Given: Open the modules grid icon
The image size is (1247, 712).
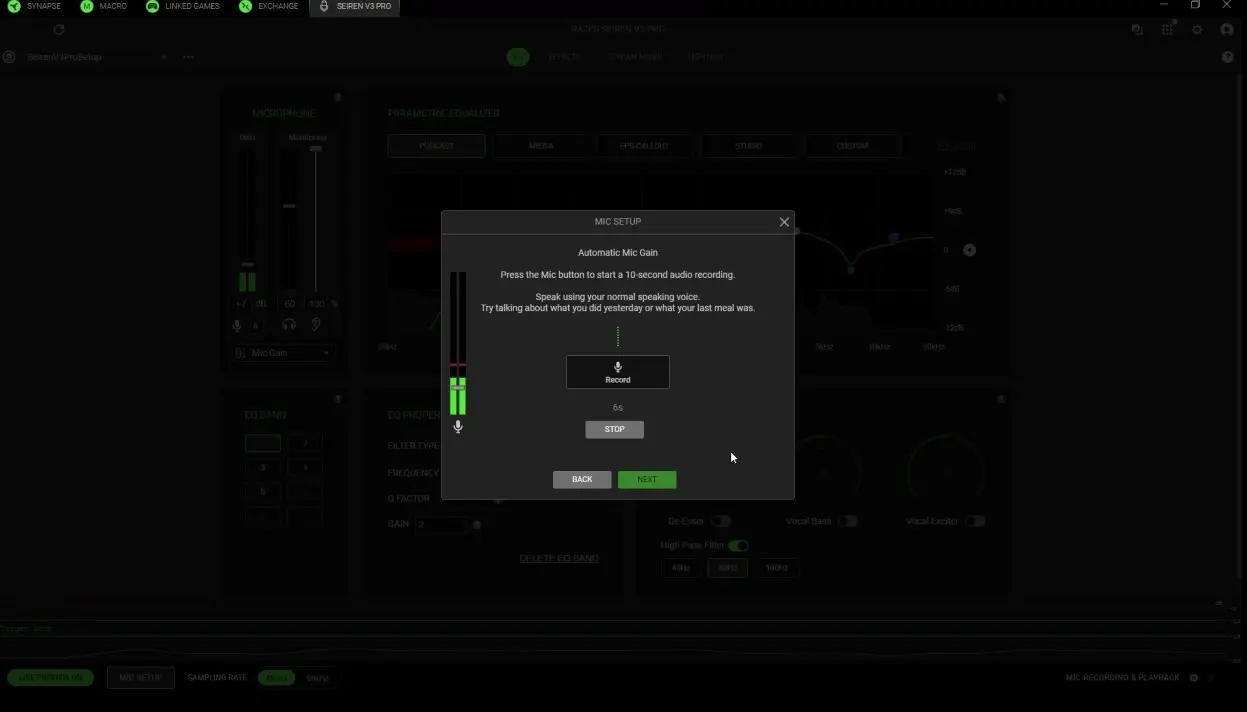Looking at the screenshot, I should click(x=1167, y=30).
